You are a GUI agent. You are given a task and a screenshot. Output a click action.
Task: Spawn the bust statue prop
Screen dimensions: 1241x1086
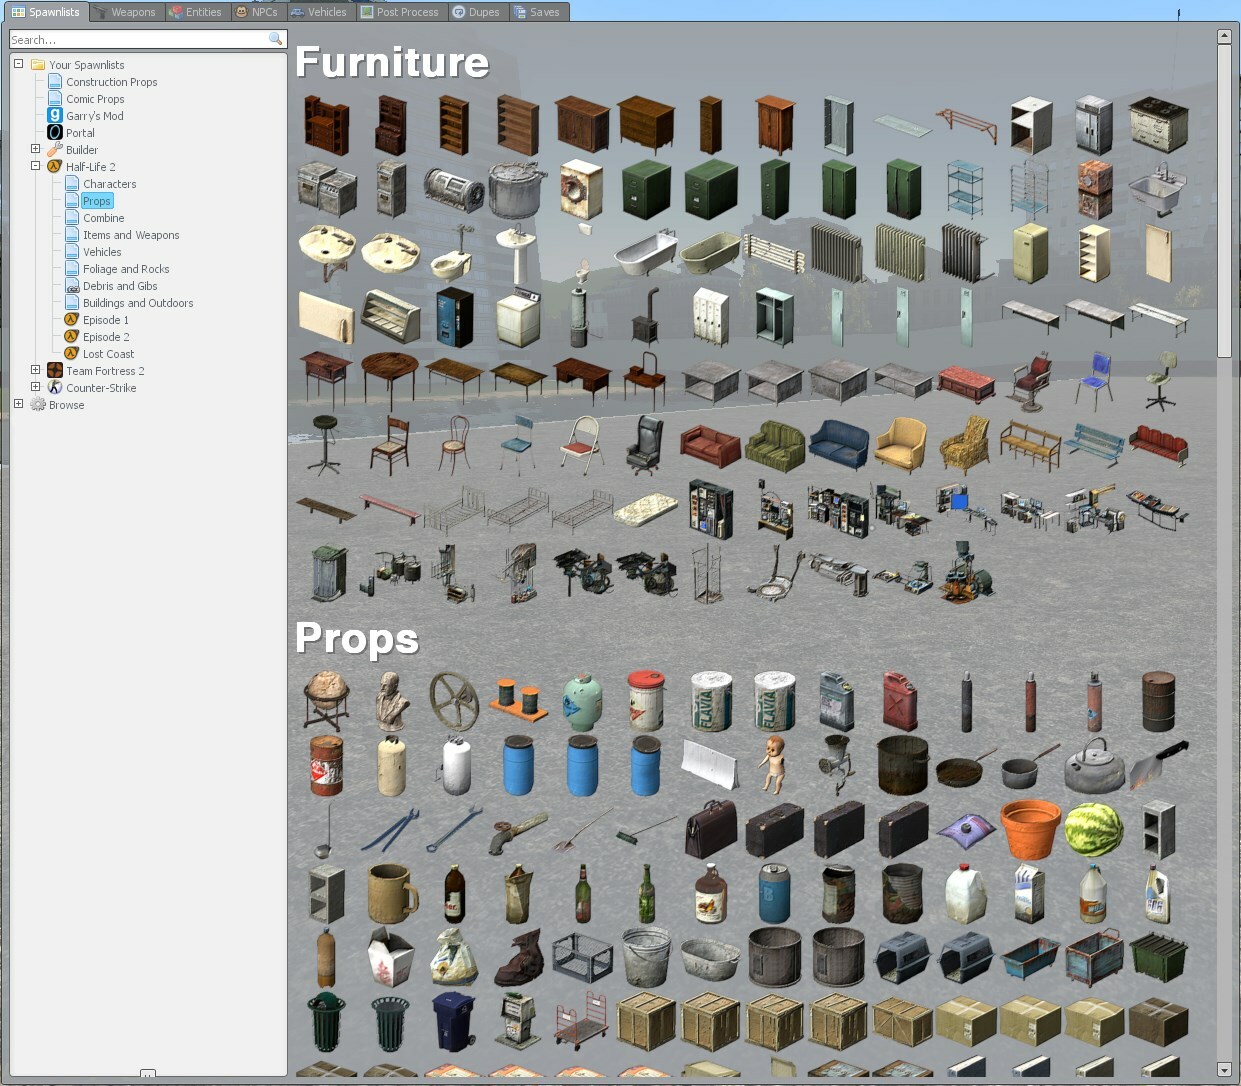[x=390, y=702]
